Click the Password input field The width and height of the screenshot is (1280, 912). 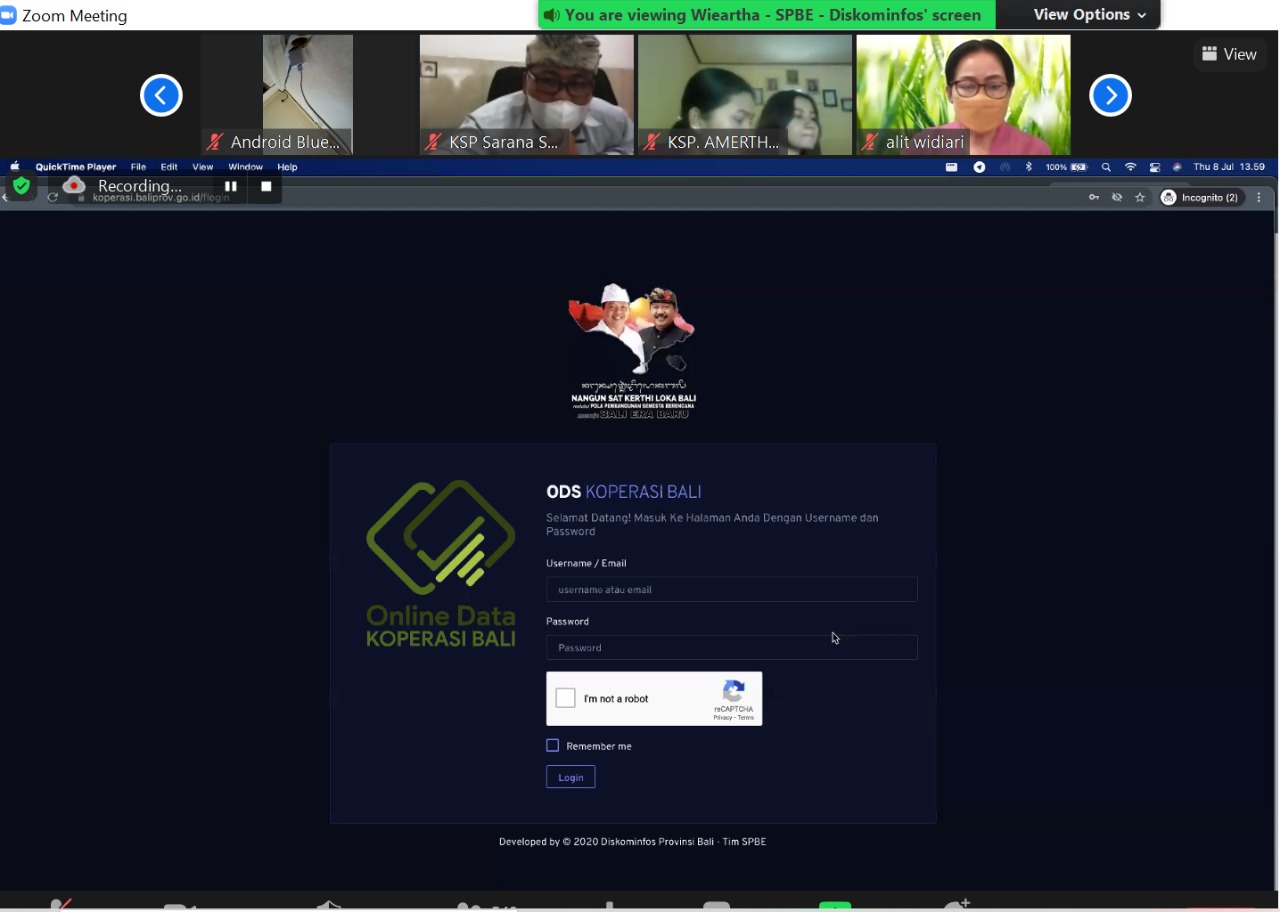coord(731,647)
